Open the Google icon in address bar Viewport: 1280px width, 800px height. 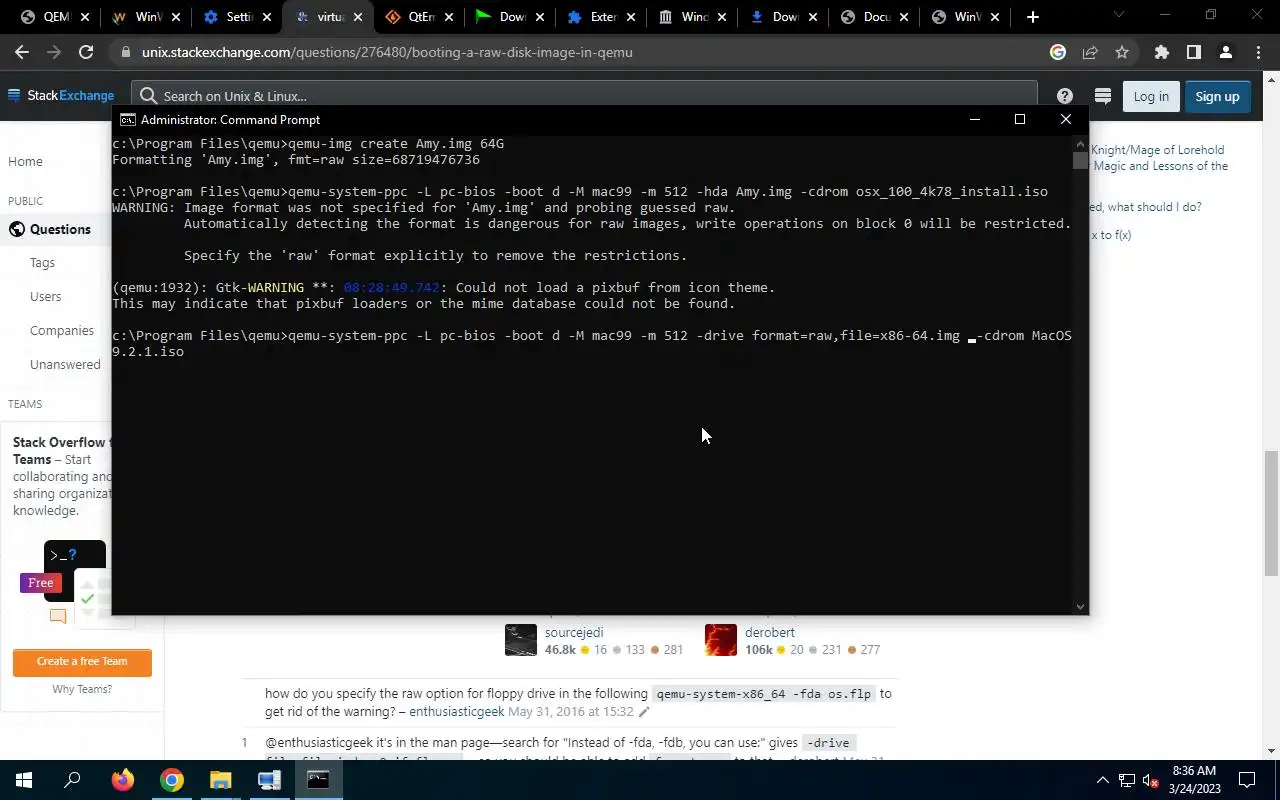pos(1058,52)
